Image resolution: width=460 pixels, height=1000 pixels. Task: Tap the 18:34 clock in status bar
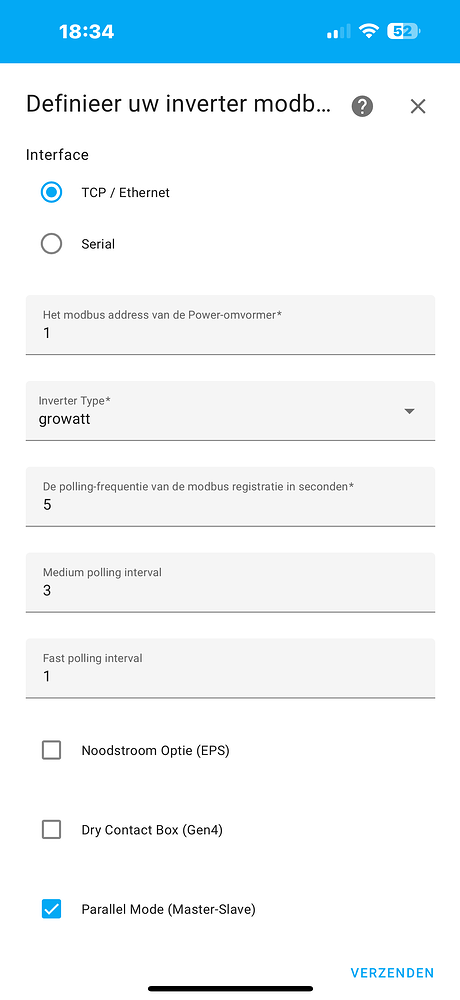click(87, 31)
